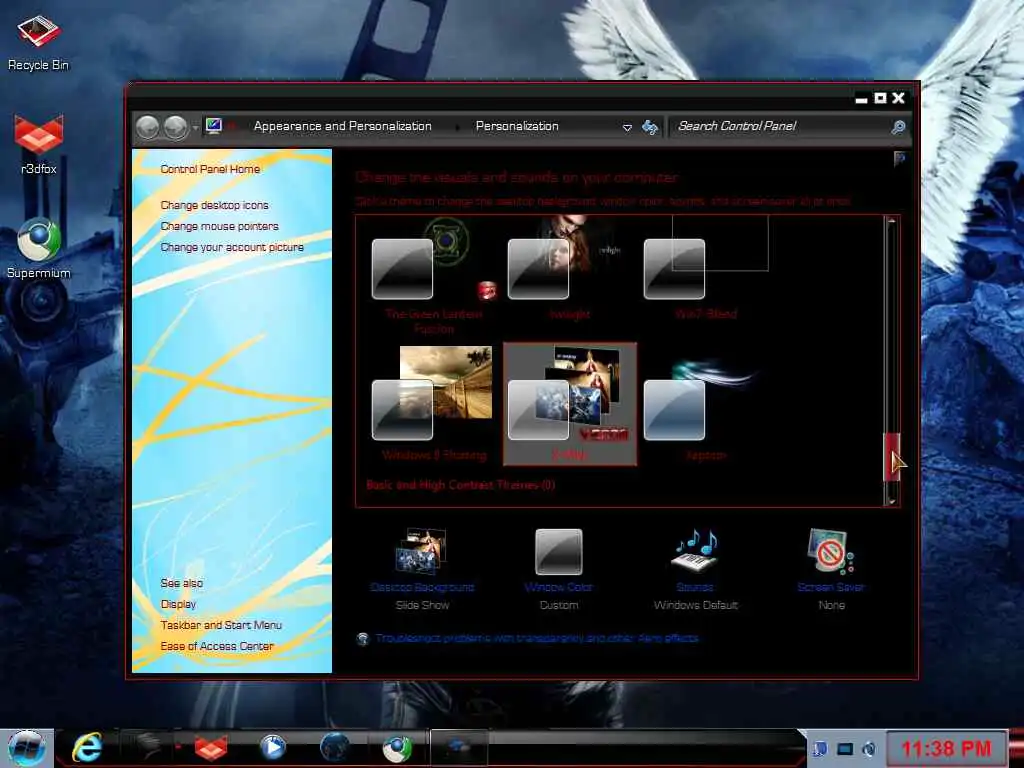Open the Window Color custom setting
Image resolution: width=1024 pixels, height=768 pixels.
[558, 568]
